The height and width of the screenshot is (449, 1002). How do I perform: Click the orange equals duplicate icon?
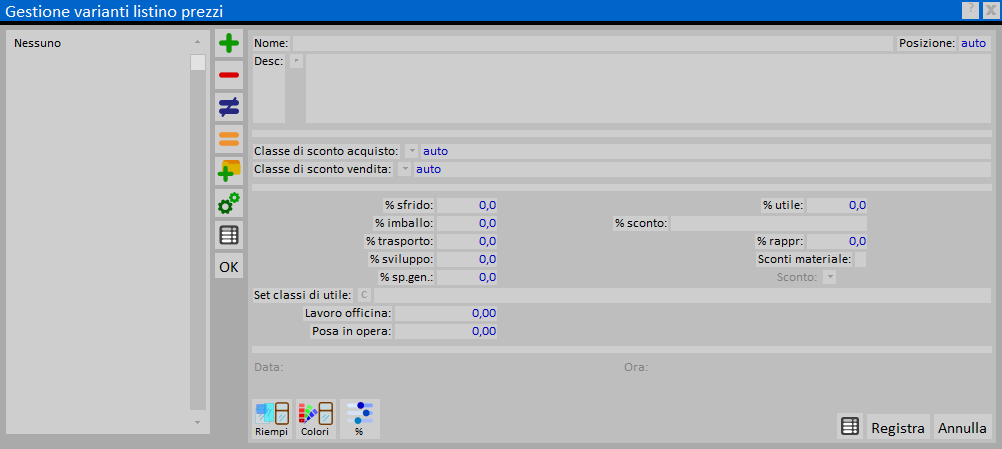click(229, 139)
